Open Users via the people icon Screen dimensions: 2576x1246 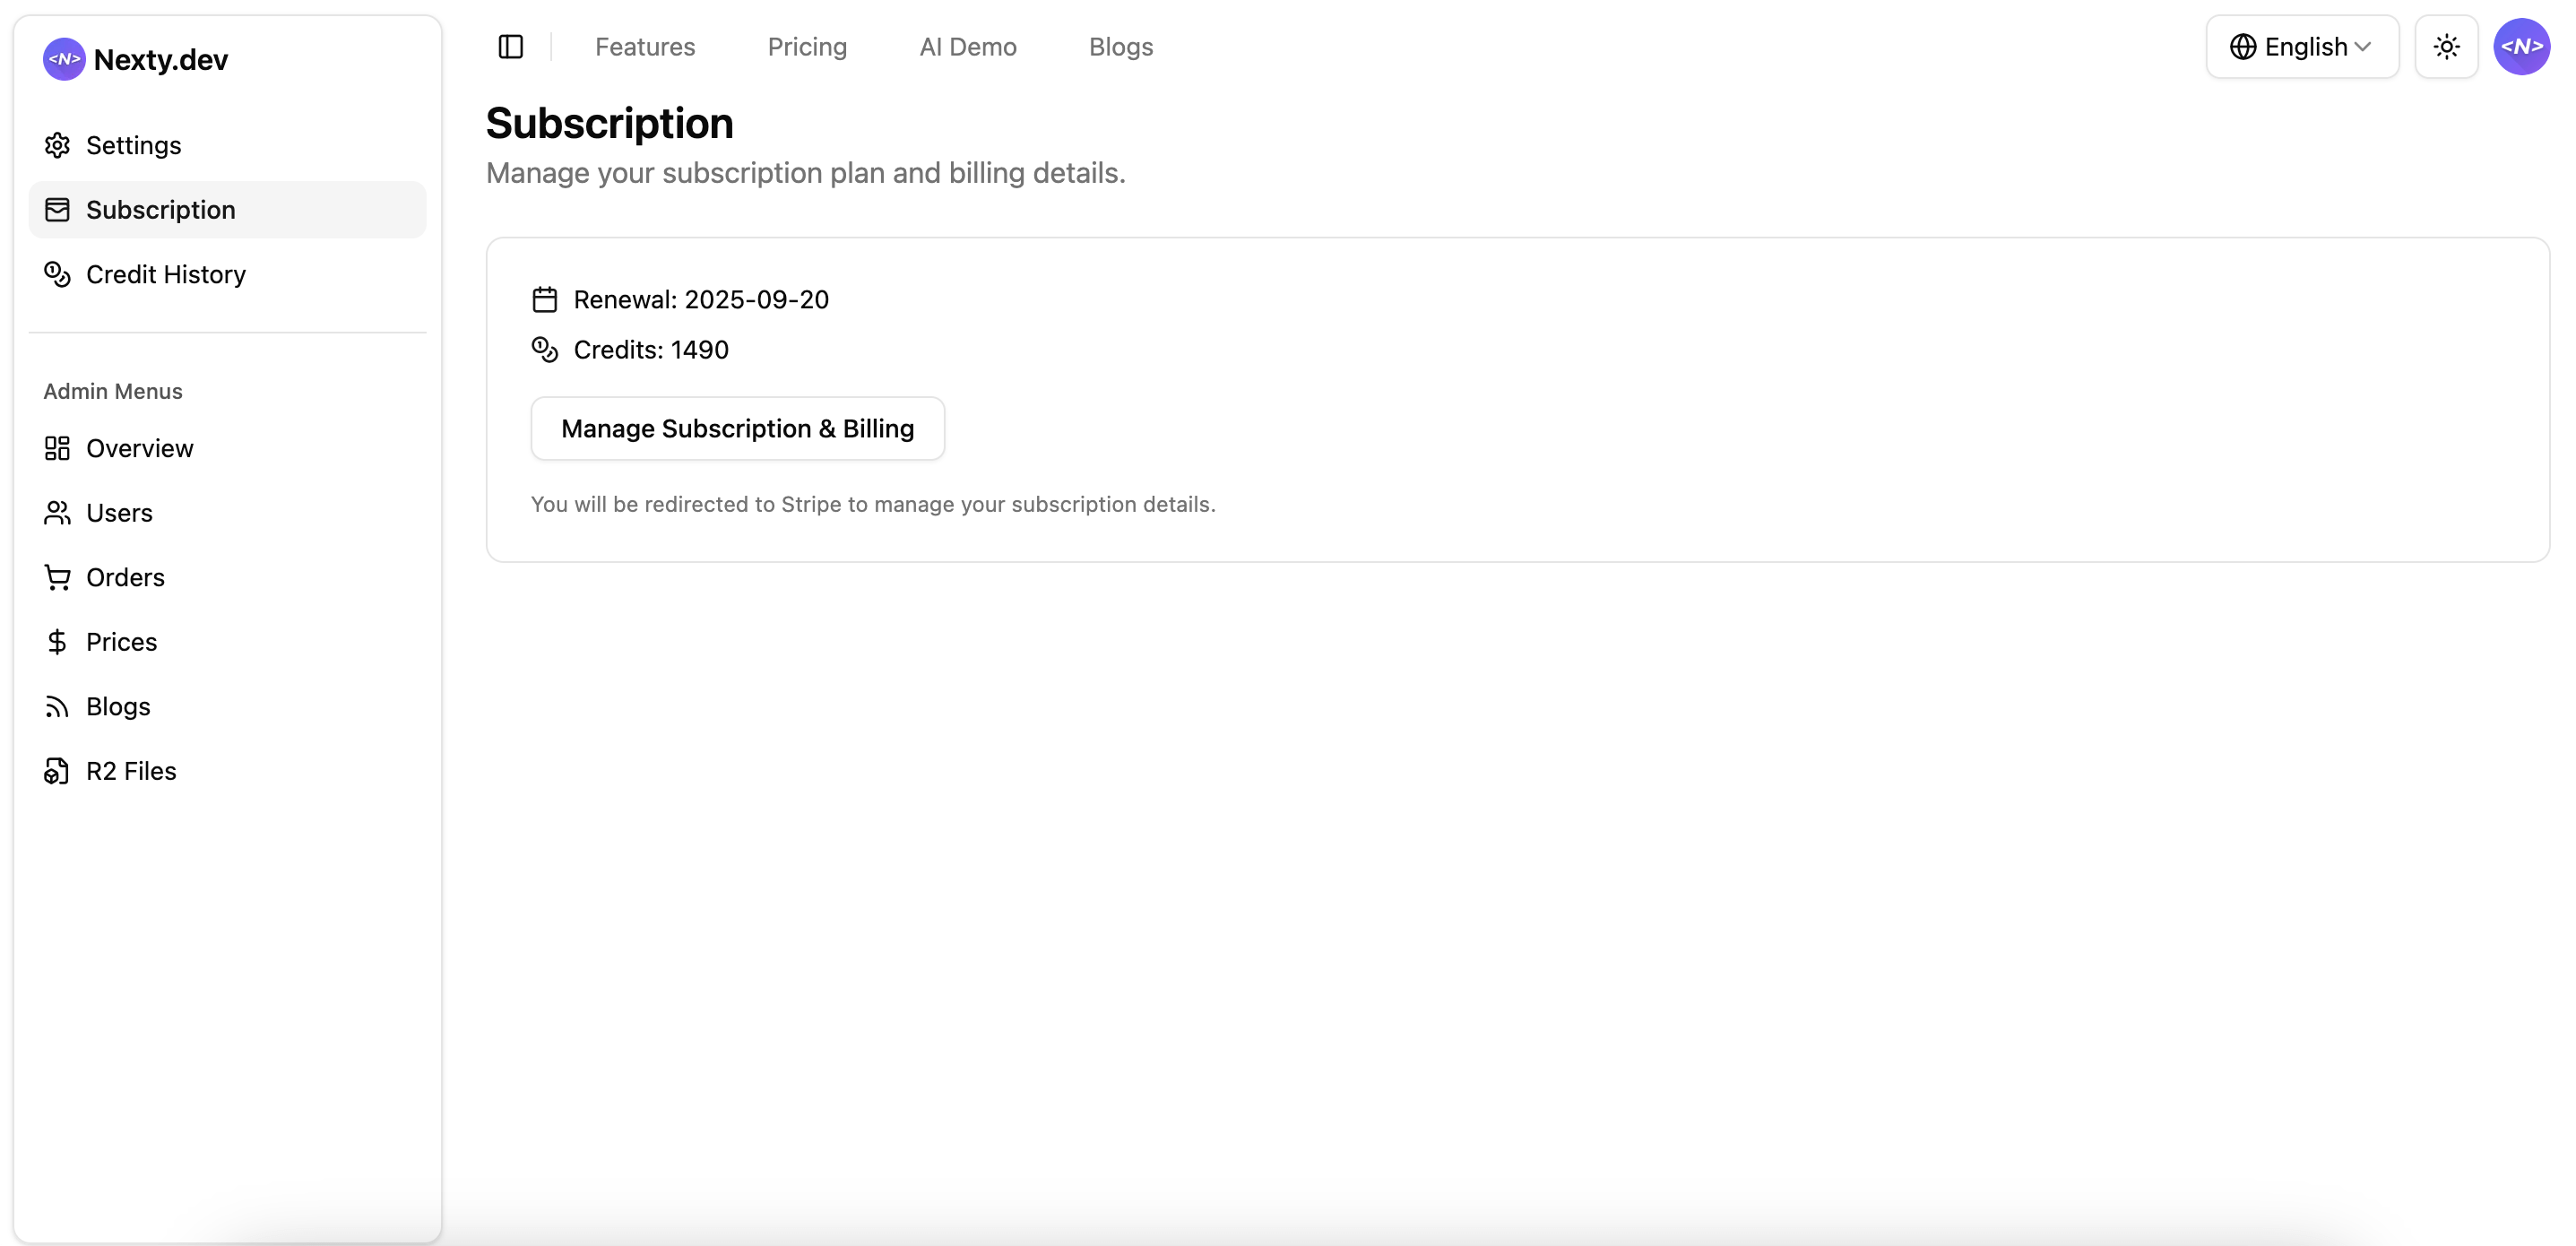pos(57,512)
